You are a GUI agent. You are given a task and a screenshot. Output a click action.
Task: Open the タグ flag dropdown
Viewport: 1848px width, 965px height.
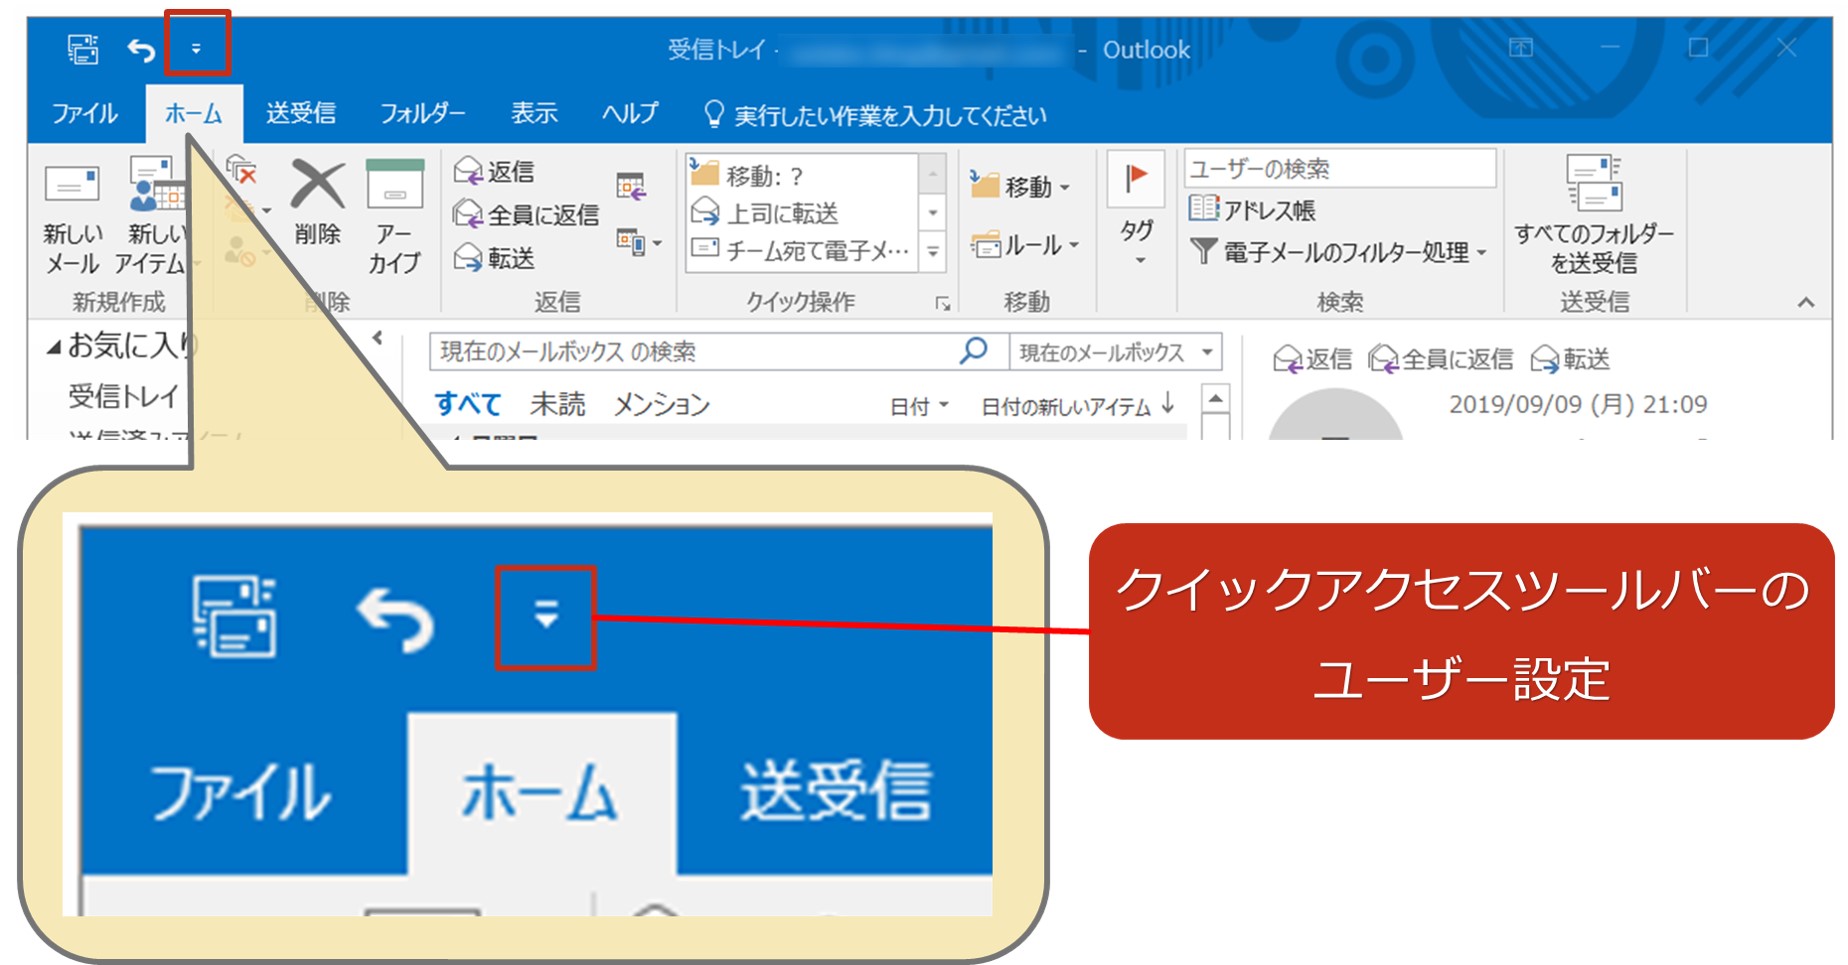pos(1136,211)
